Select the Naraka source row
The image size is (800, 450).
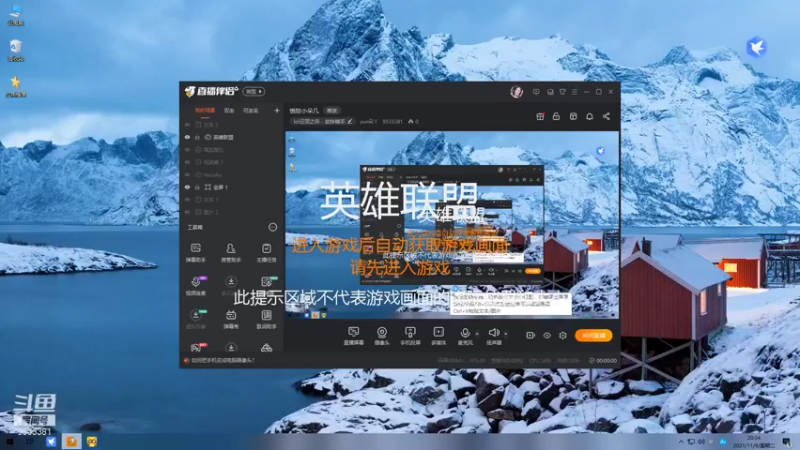click(232, 174)
